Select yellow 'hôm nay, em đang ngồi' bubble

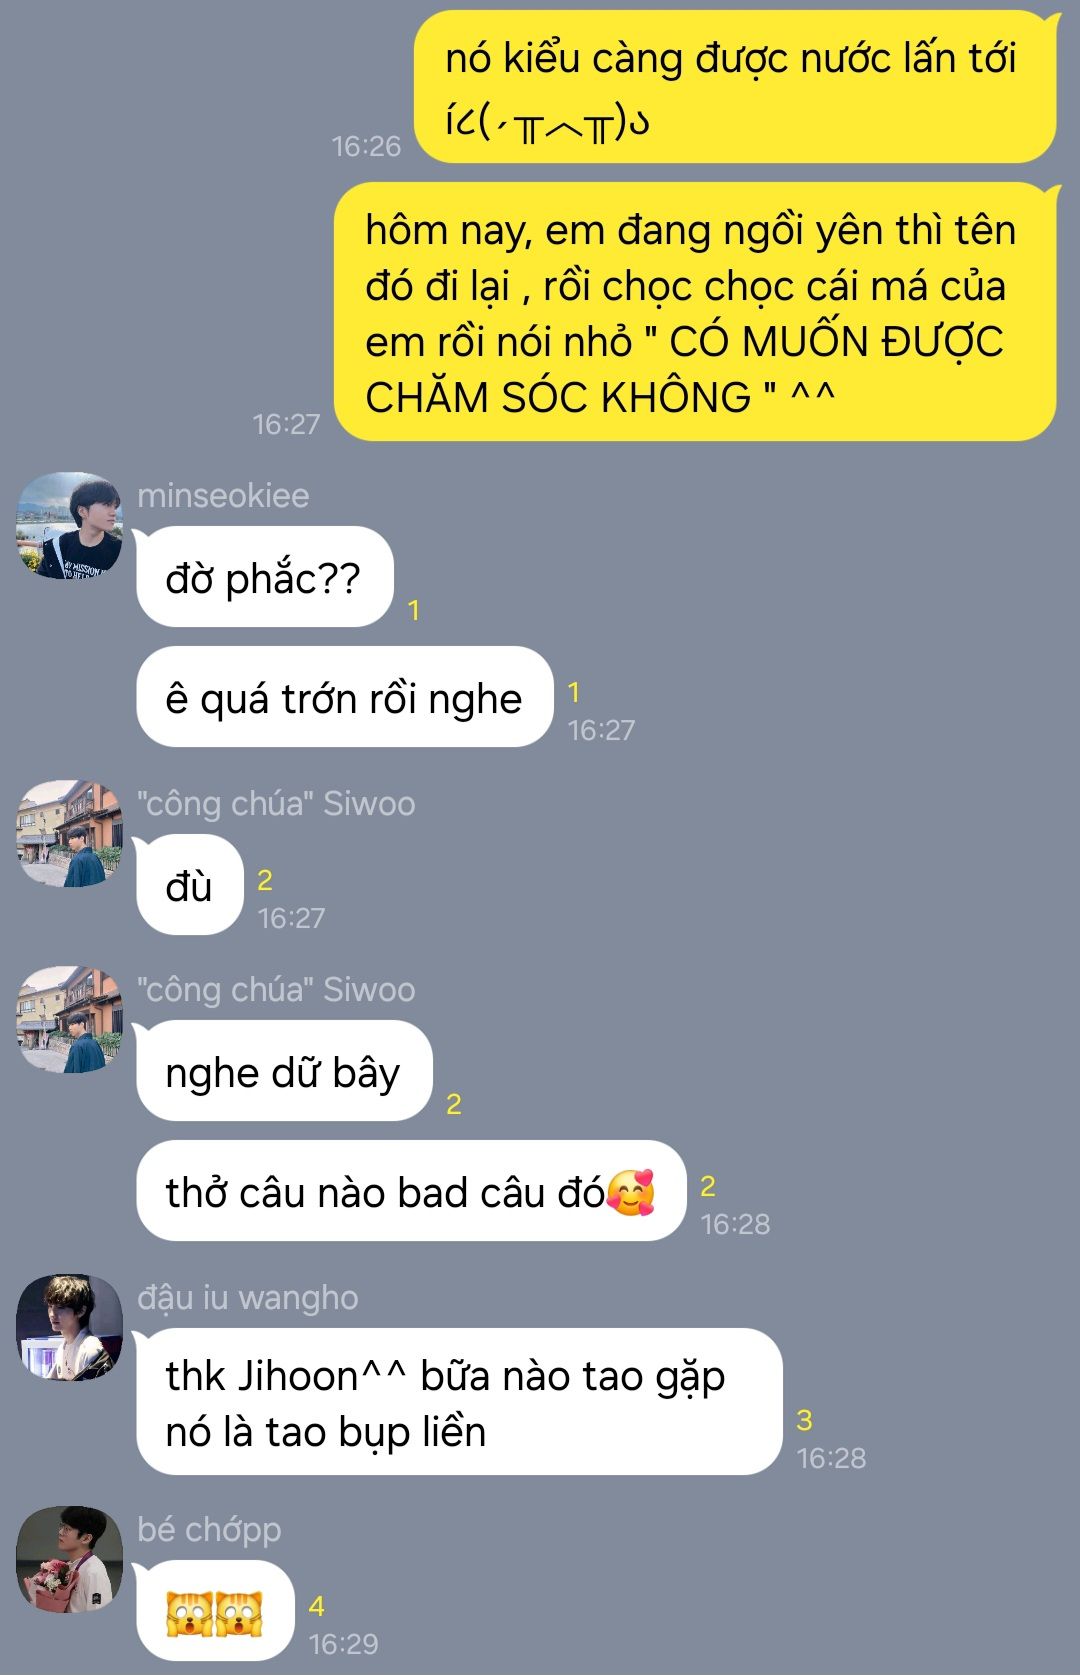695,312
